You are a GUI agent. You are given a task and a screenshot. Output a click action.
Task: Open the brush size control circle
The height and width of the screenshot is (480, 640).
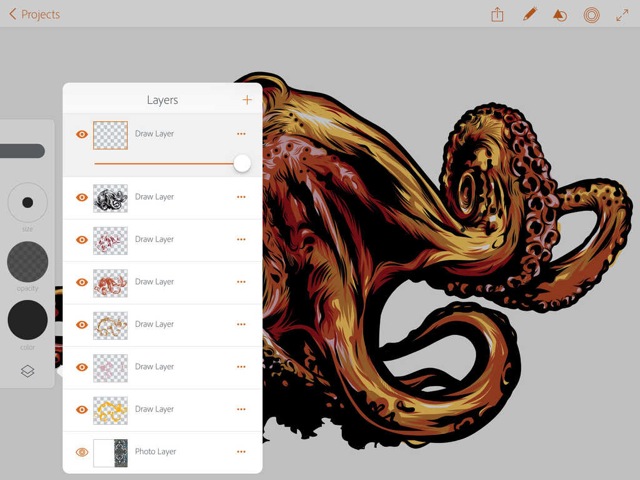(27, 202)
